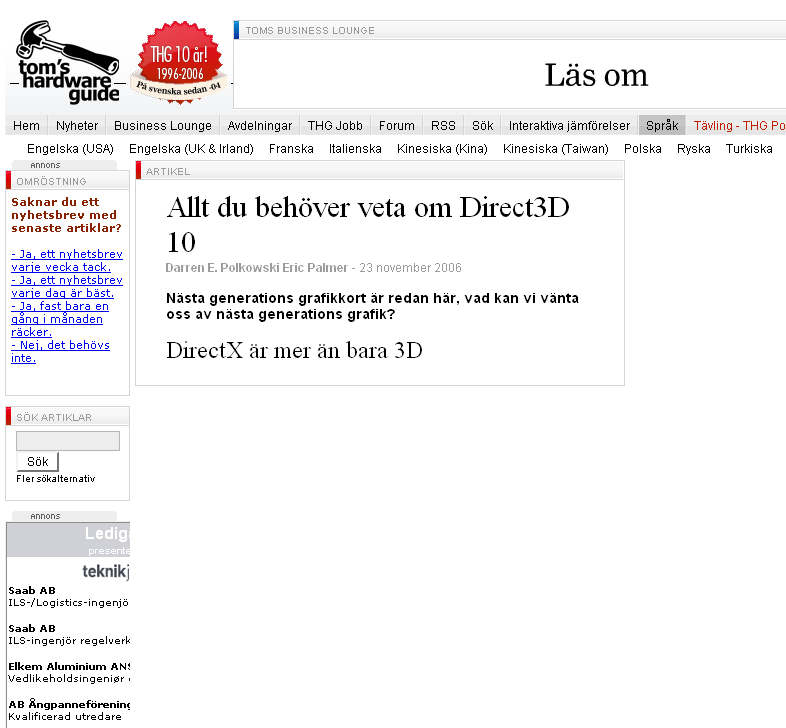Choose the Polska language link

coord(643,149)
